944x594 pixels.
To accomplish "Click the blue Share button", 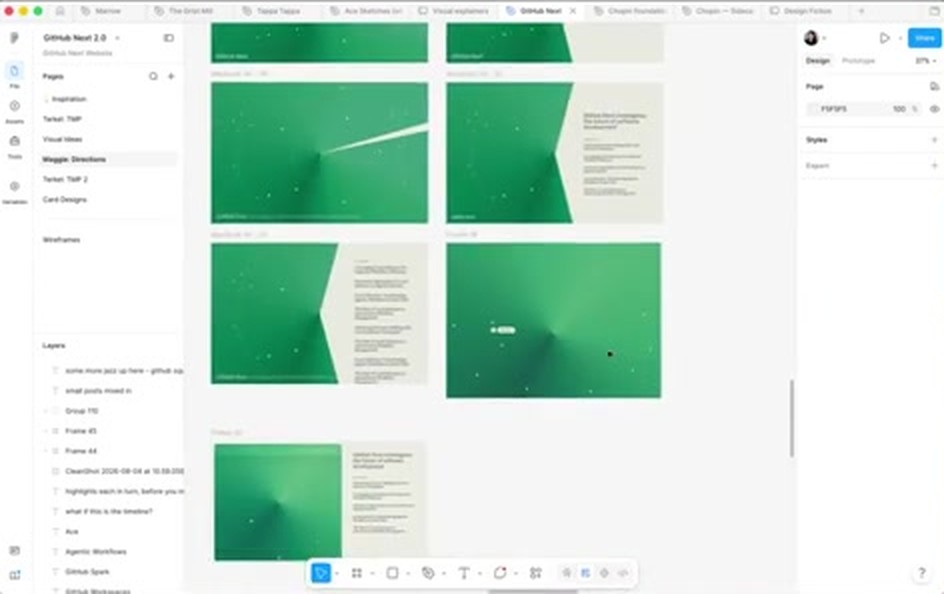I will tap(924, 38).
